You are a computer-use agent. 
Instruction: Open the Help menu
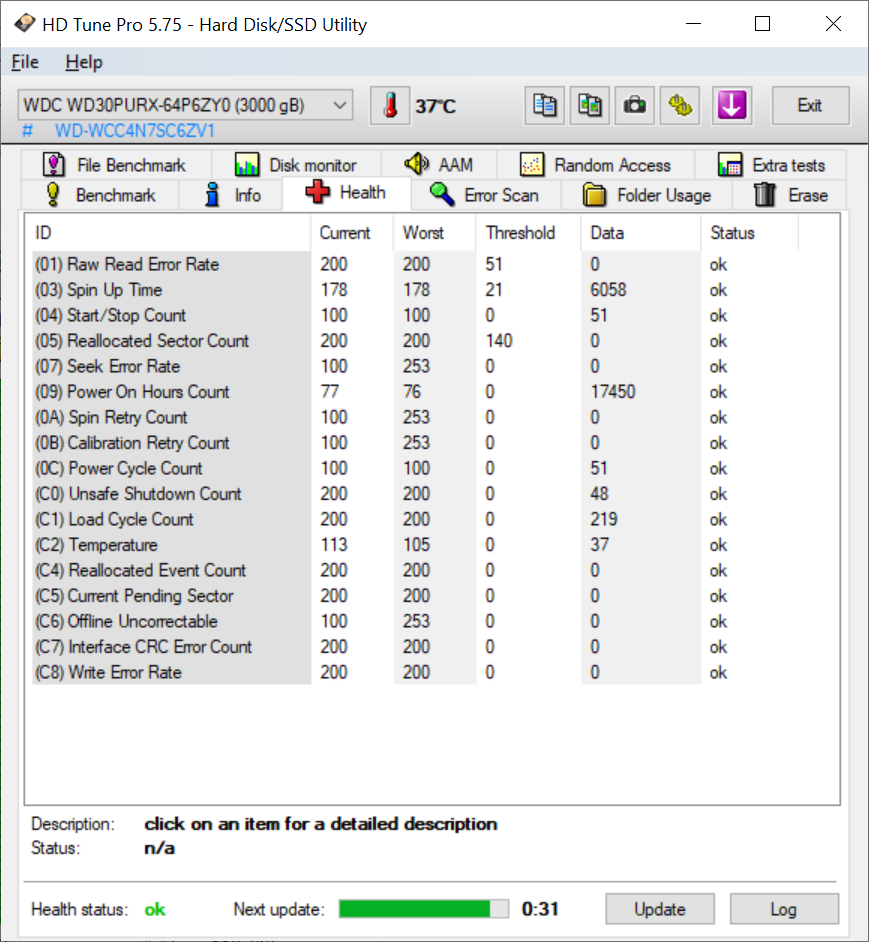(x=84, y=62)
